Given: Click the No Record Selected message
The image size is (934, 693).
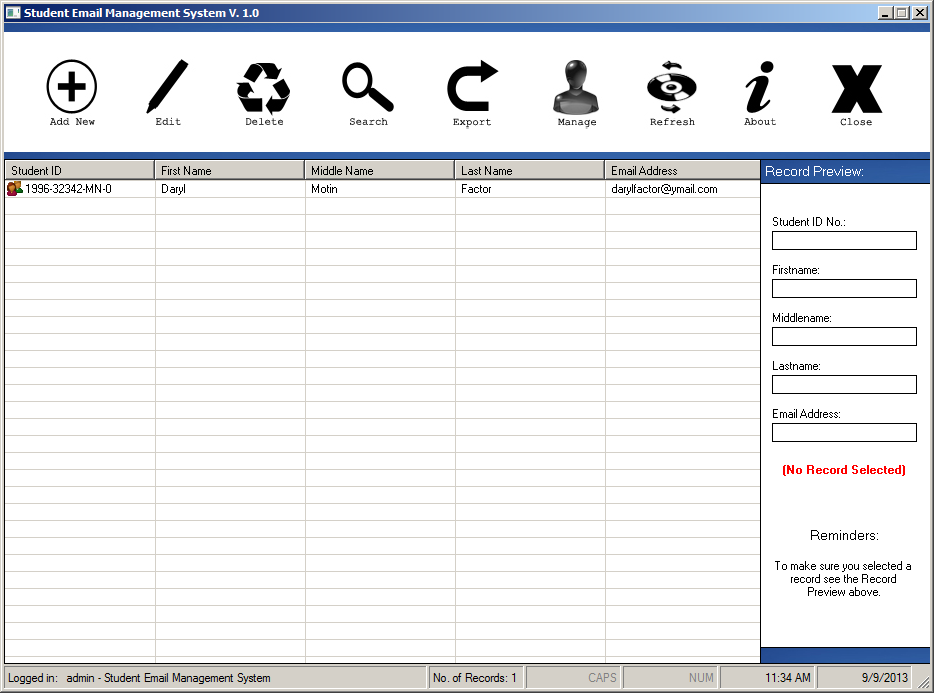Looking at the screenshot, I should pos(843,470).
